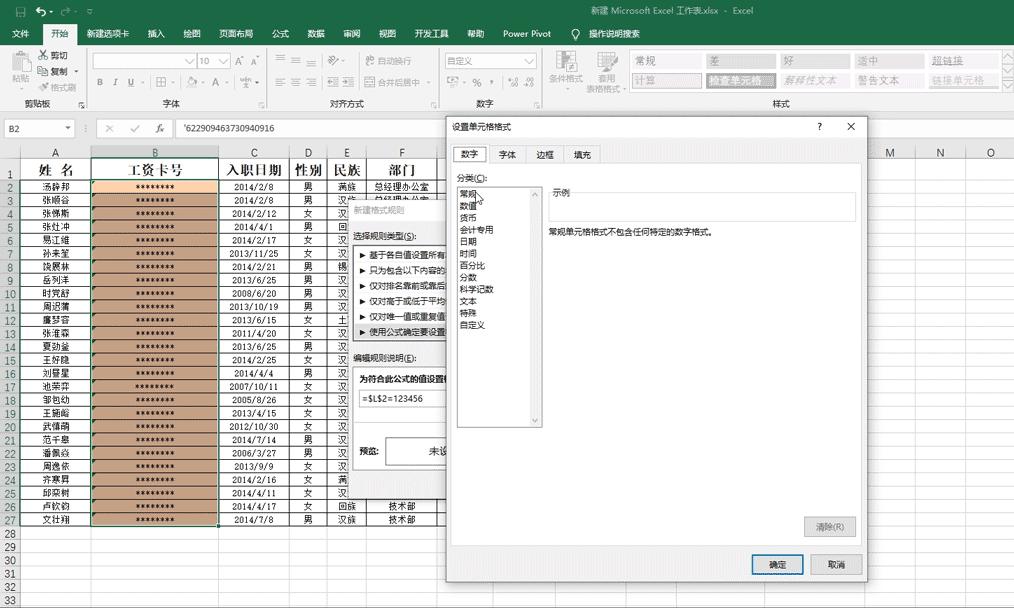Click the Percent Style icon in Number group
The width and height of the screenshot is (1014, 608).
pos(477,83)
